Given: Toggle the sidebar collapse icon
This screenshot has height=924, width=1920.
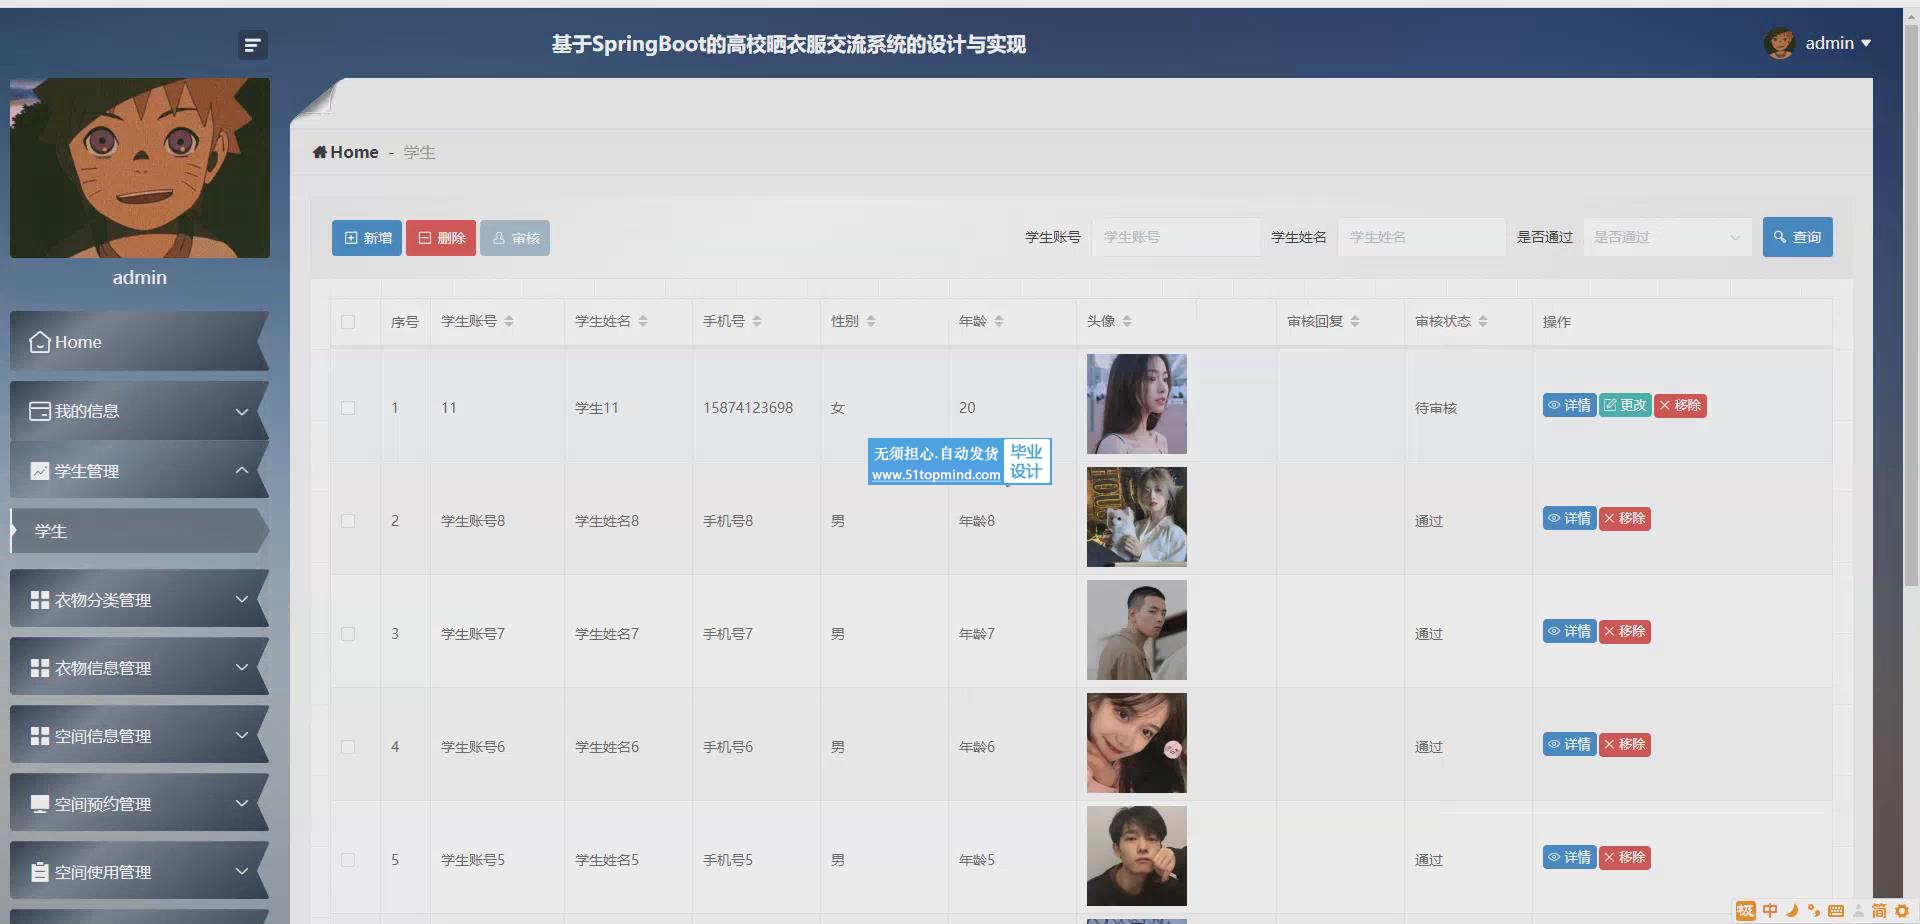Looking at the screenshot, I should point(252,45).
